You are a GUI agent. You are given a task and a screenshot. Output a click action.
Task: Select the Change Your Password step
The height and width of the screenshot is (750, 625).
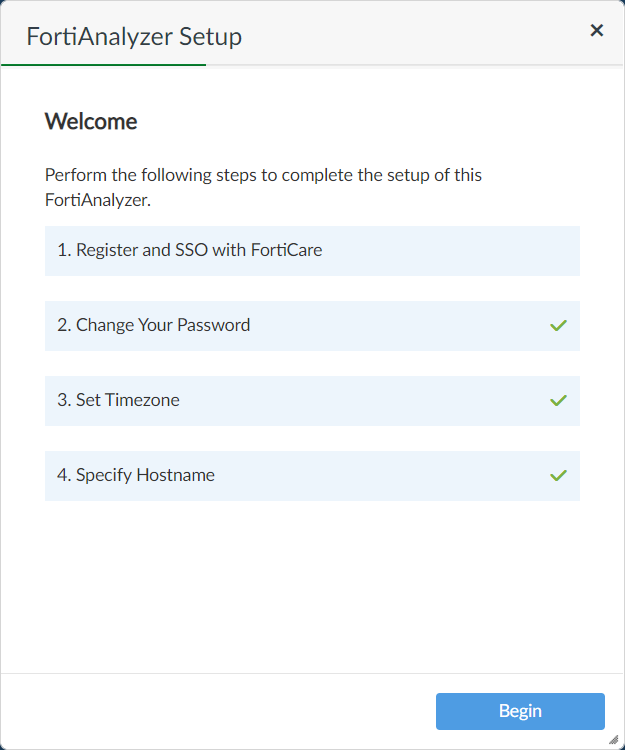coord(300,325)
